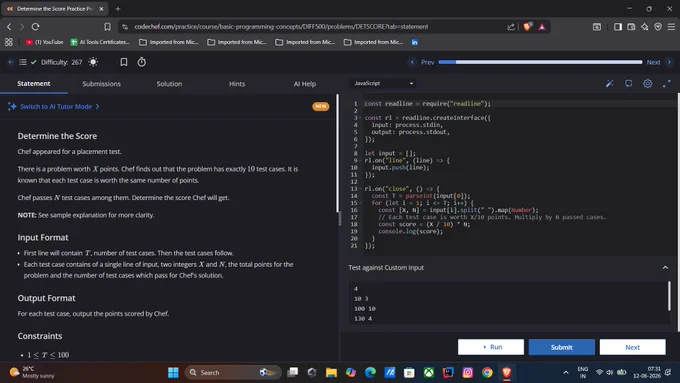The width and height of the screenshot is (680, 383).
Task: Click taskbar Search box
Action: [x=232, y=373]
